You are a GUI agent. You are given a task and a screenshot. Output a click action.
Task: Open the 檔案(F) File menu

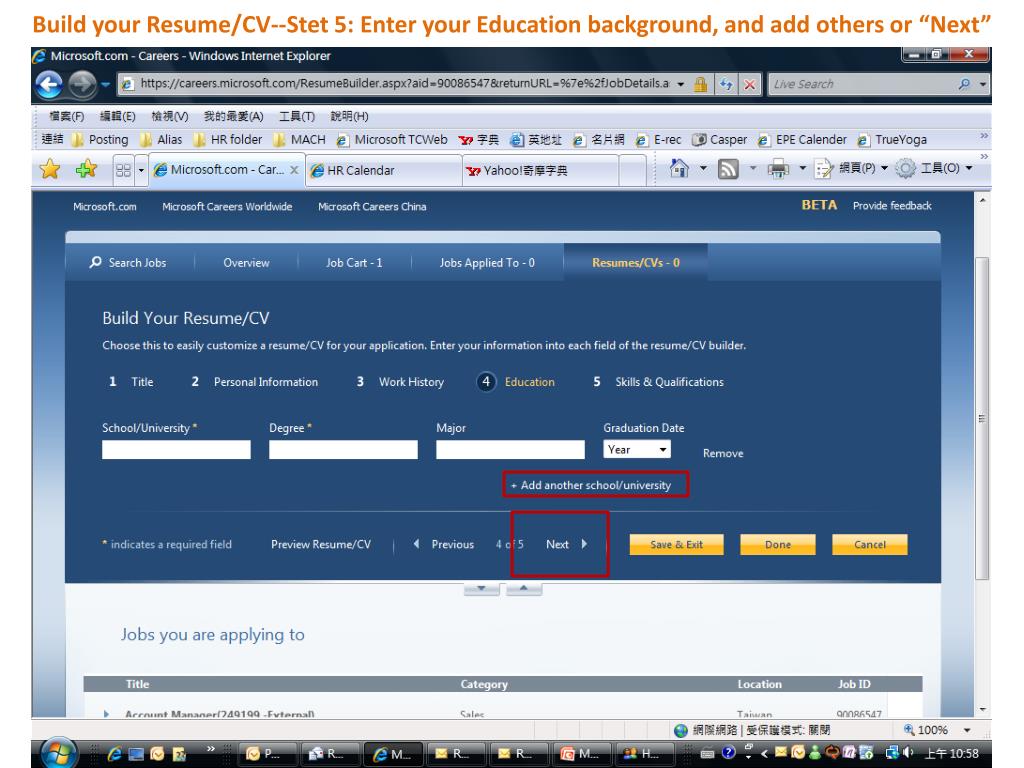[66, 116]
